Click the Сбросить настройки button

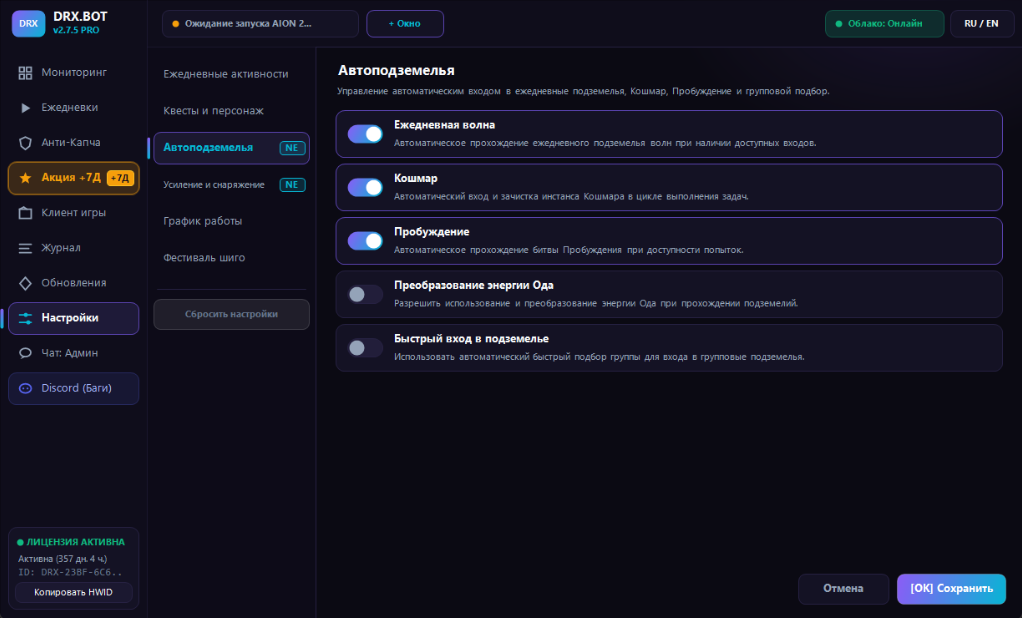231,314
